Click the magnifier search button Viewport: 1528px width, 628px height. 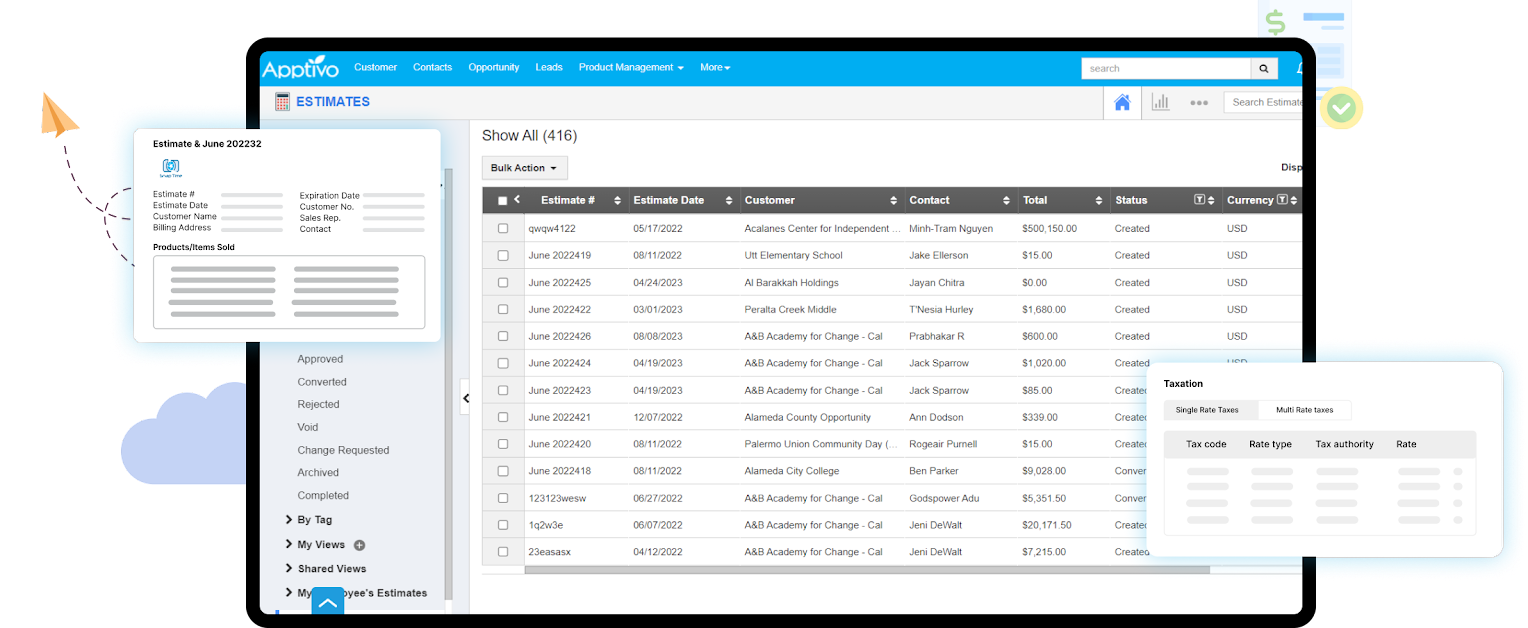[x=1264, y=68]
